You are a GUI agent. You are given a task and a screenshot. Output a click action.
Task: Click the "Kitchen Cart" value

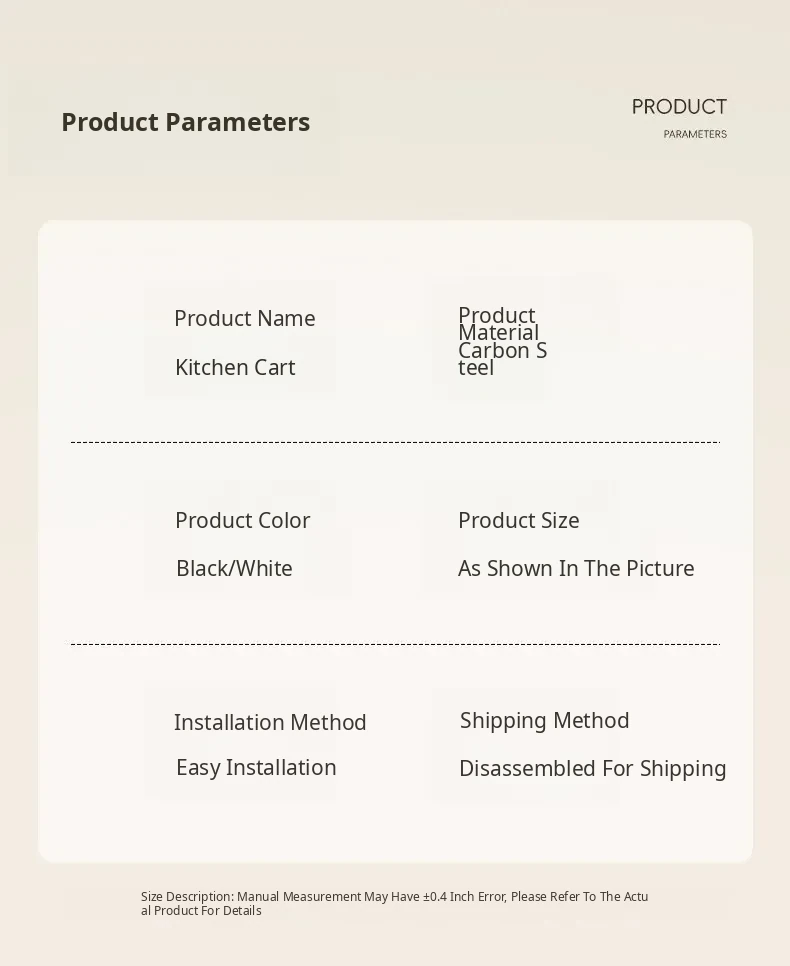[235, 367]
